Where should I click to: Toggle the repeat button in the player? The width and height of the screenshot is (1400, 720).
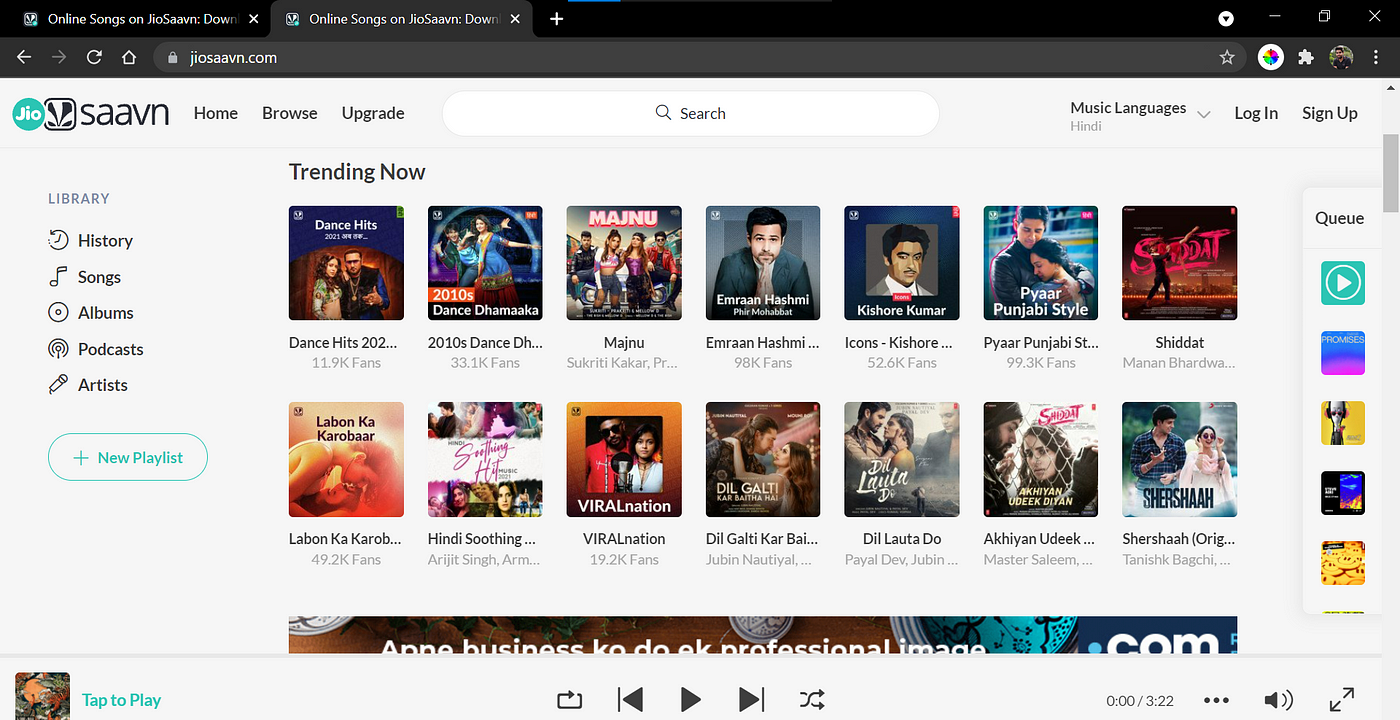coord(569,699)
